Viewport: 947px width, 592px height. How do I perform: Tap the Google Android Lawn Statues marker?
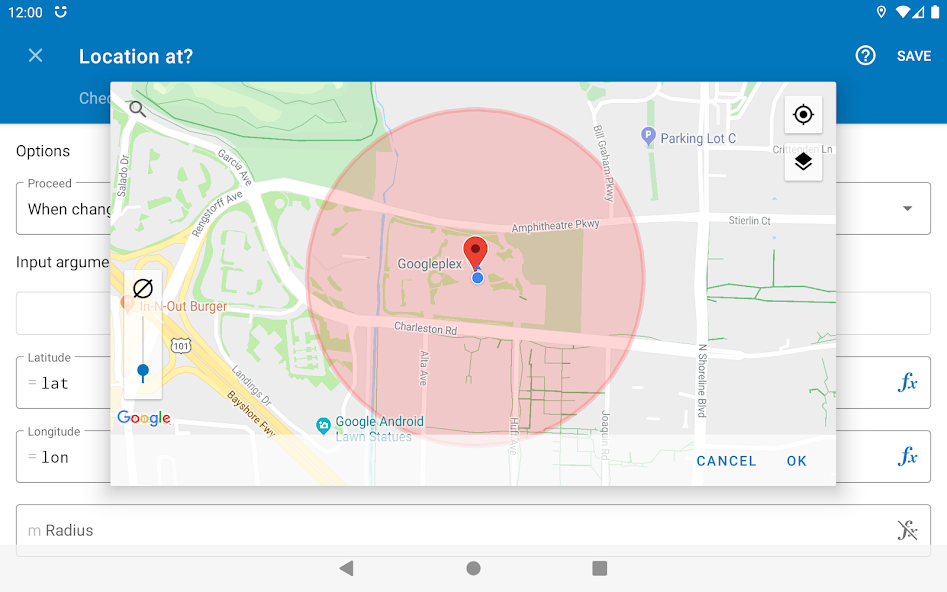(x=323, y=426)
